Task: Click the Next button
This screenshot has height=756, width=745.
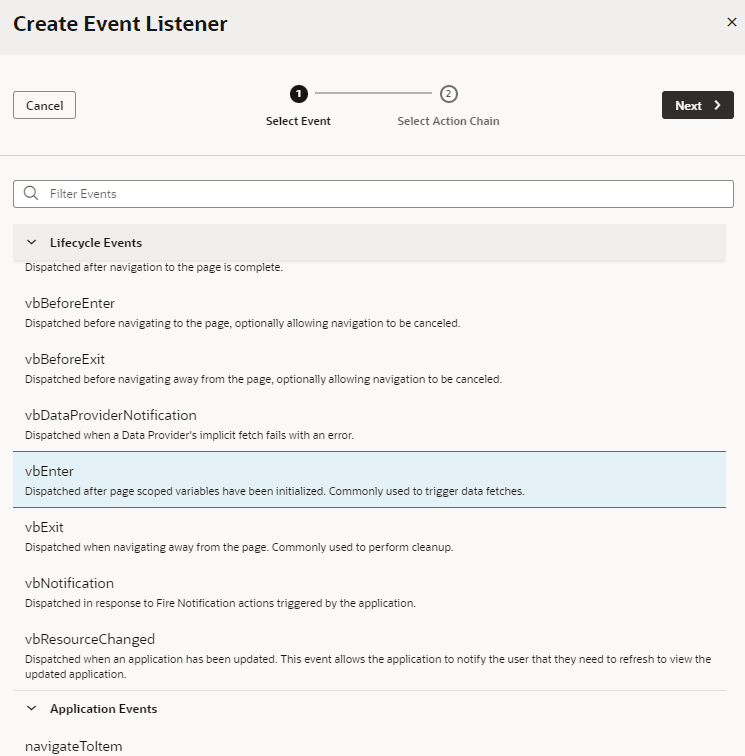Action: coord(697,105)
